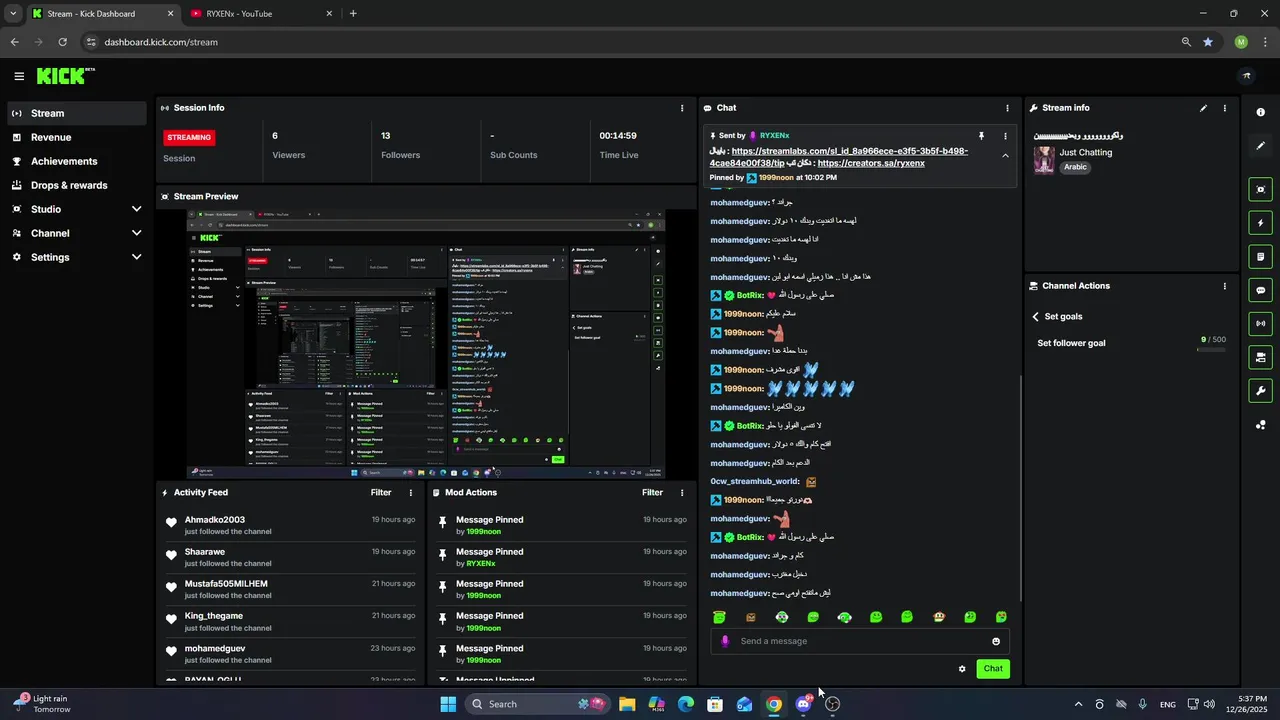Click the KICK logo
The image size is (1280, 720).
[x=66, y=76]
